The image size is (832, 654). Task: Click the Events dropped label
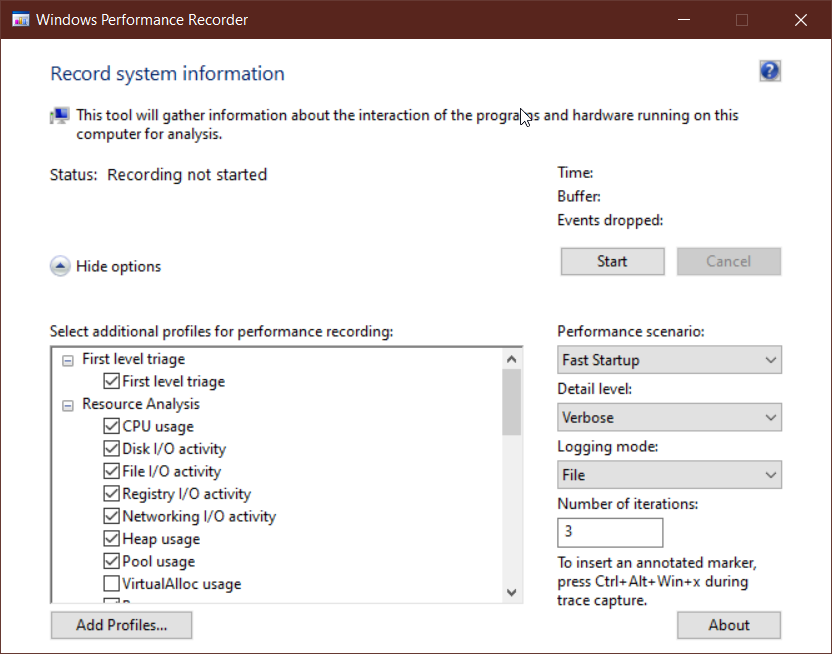coord(610,220)
